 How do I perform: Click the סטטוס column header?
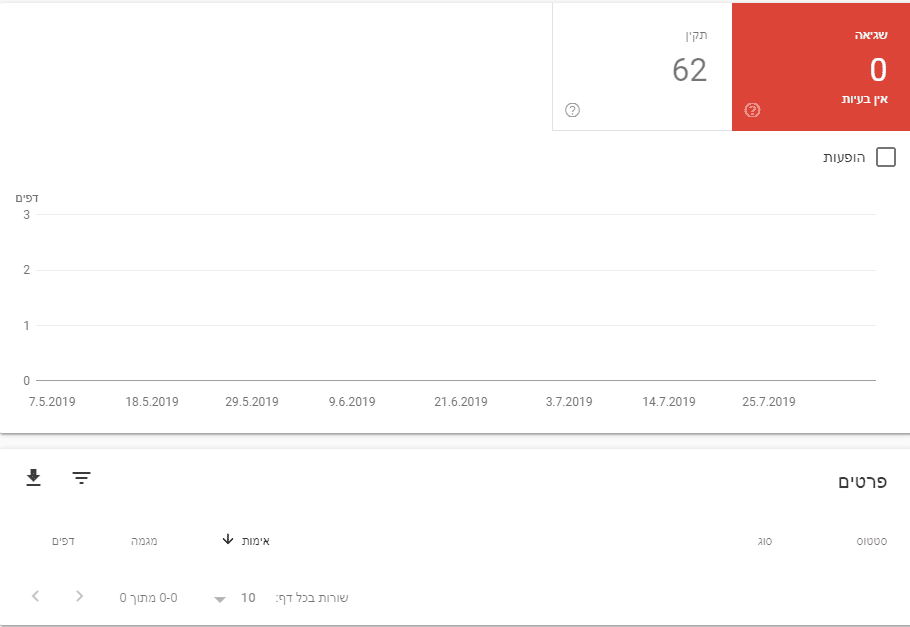coord(872,541)
